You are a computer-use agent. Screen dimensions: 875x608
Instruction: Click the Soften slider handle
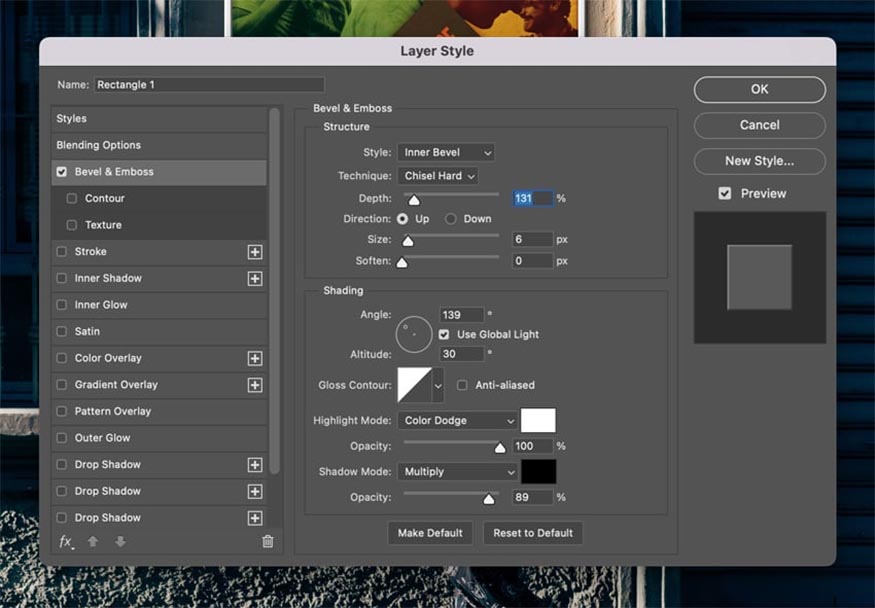(x=402, y=262)
